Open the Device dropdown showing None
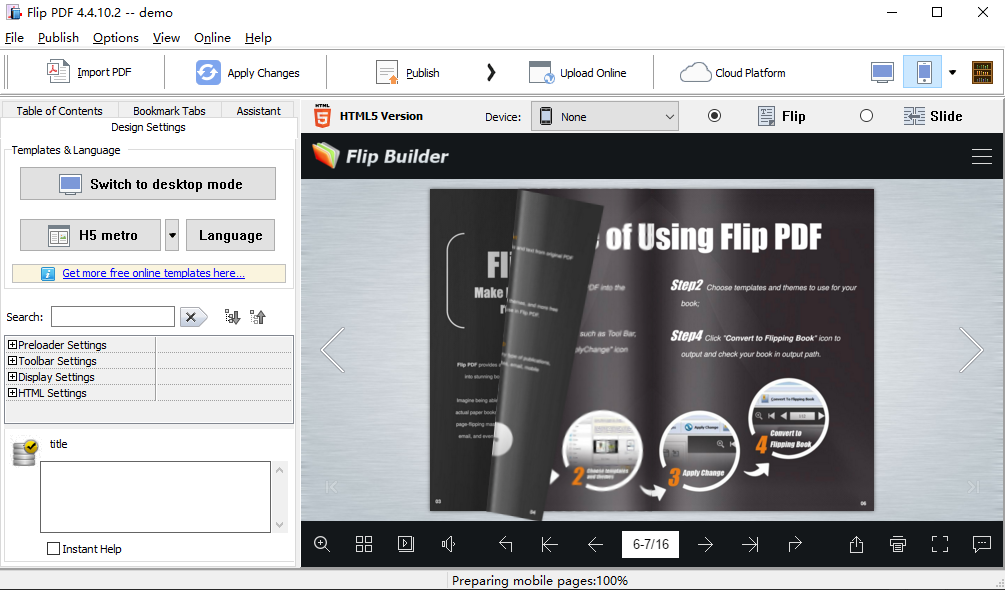This screenshot has width=1005, height=590. point(604,117)
